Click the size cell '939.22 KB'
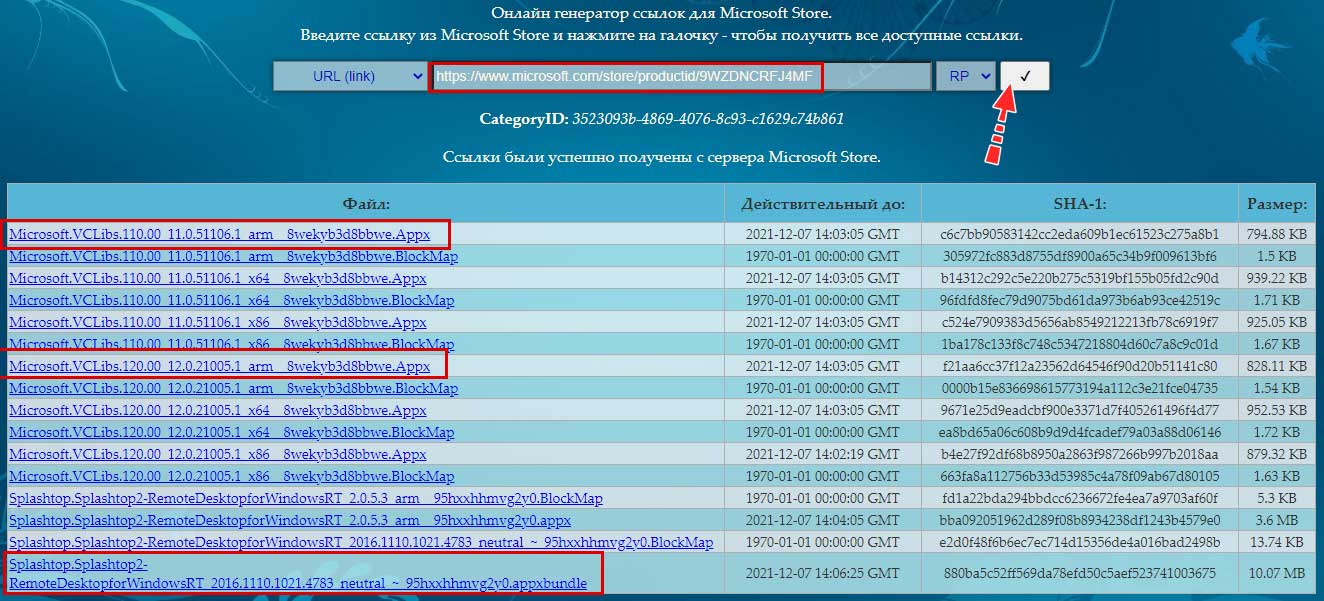1324x601 pixels. coord(1277,278)
